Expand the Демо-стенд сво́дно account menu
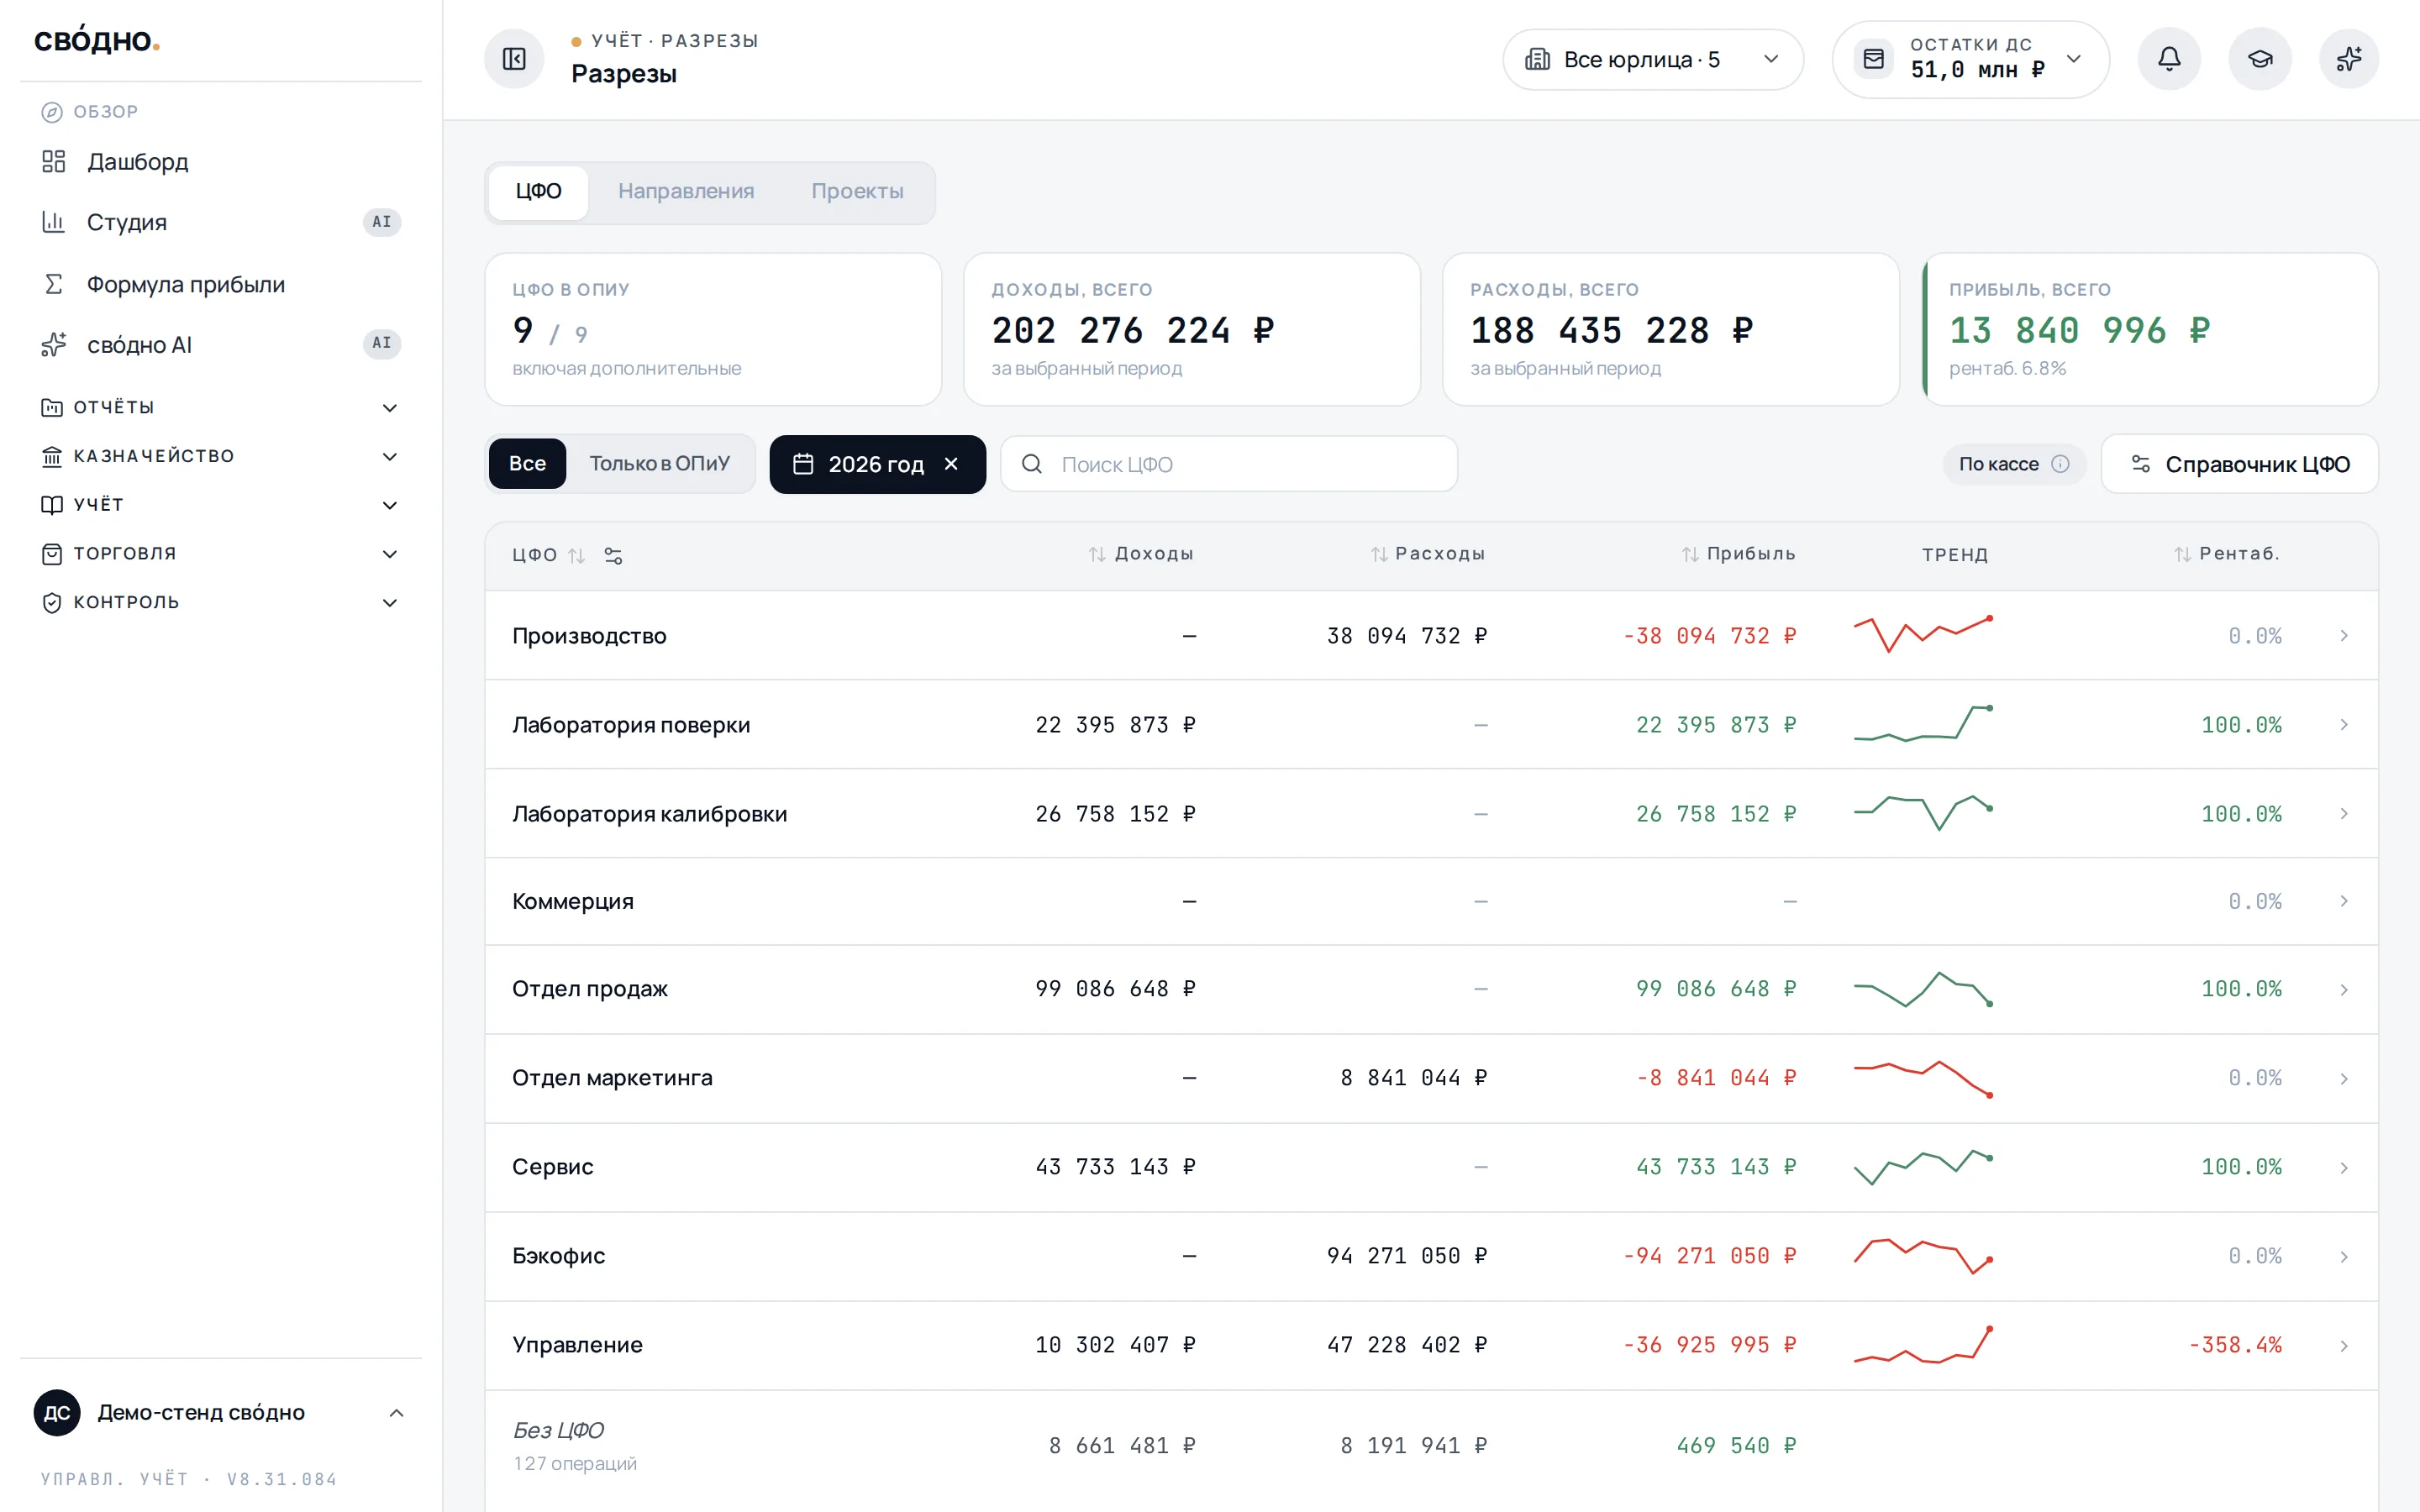 [x=220, y=1413]
